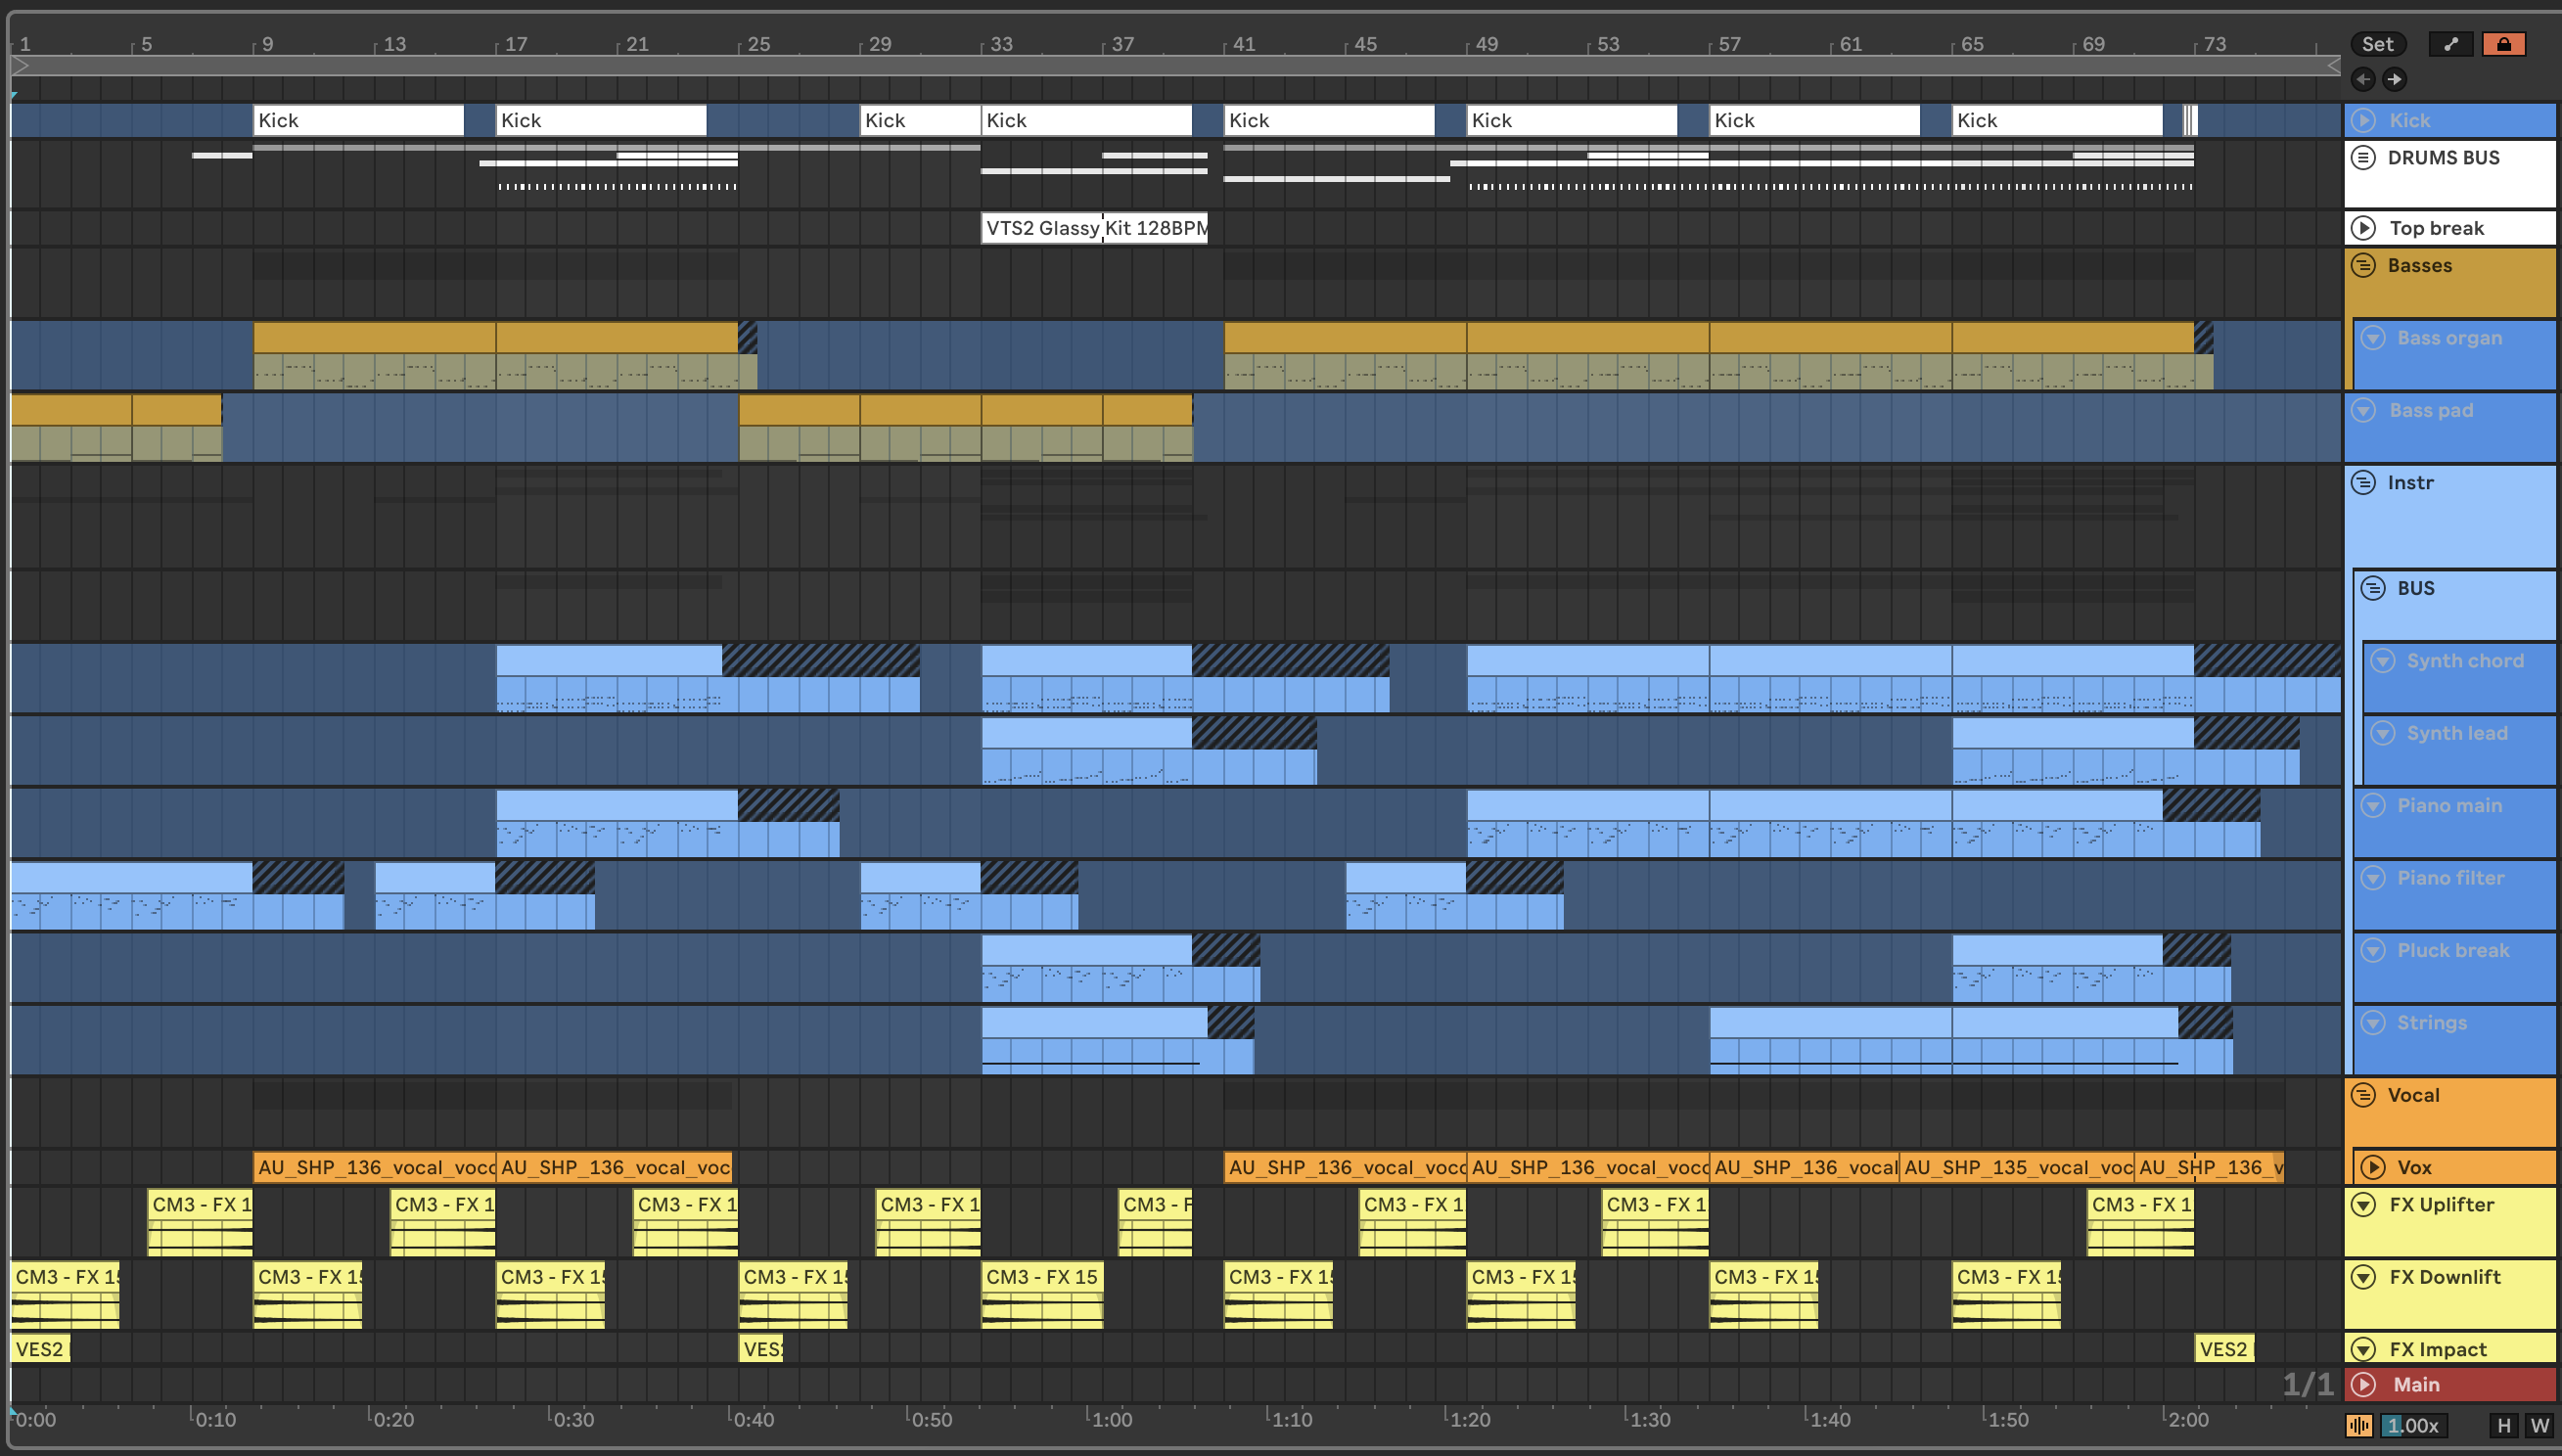Click the overview bar right edge handle
This screenshot has width=2562, height=1456.
pos(2333,65)
